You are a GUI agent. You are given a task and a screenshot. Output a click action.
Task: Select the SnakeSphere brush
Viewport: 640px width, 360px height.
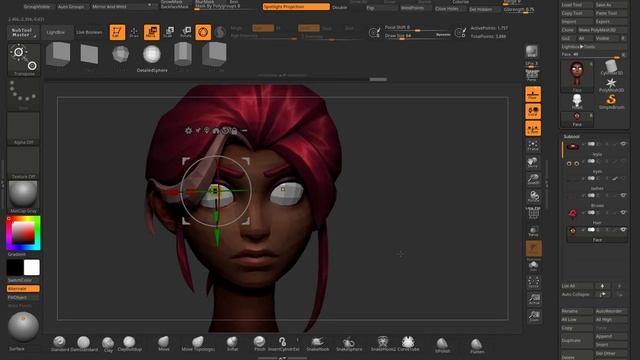[x=349, y=344]
